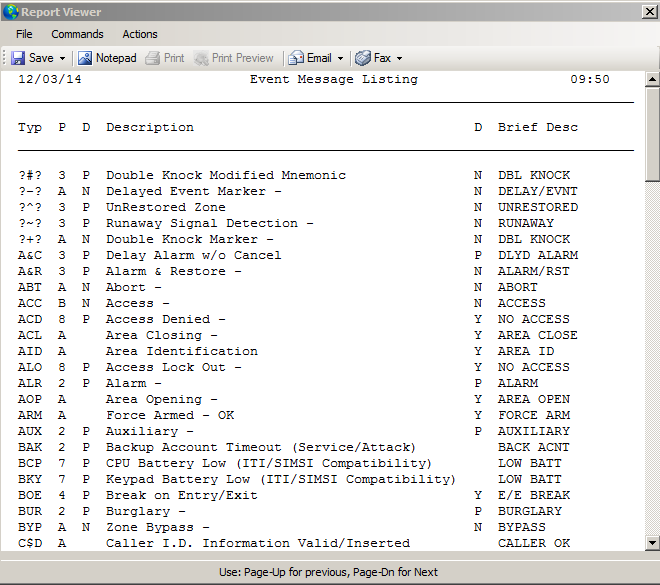The image size is (660, 585).
Task: Click 'CPU Battery Low' description row
Action: pos(269,463)
